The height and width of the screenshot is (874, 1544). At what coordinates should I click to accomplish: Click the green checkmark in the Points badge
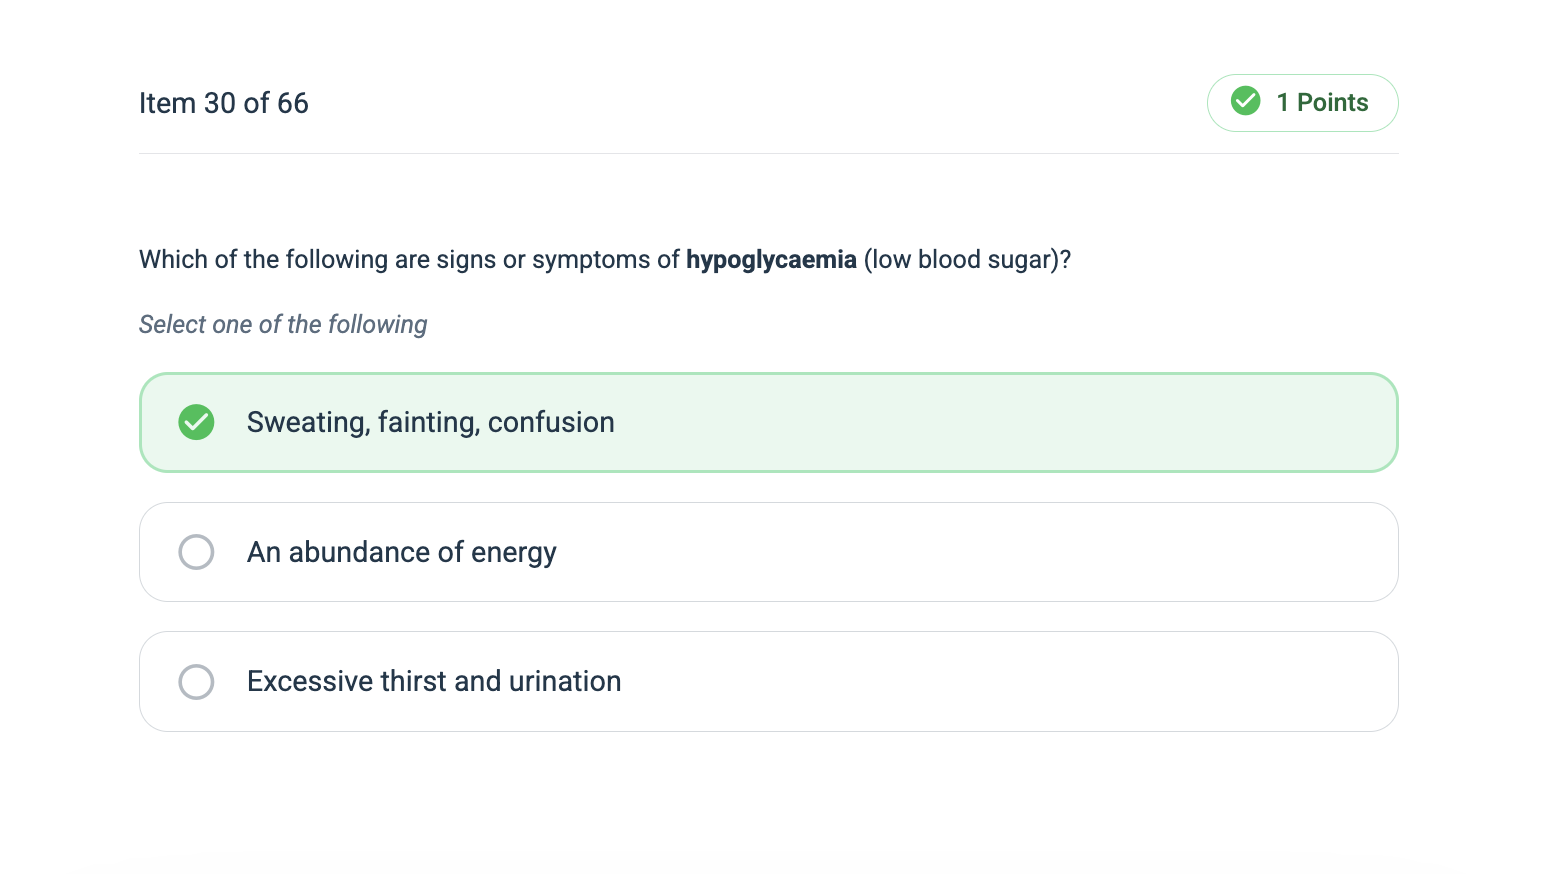(x=1245, y=101)
